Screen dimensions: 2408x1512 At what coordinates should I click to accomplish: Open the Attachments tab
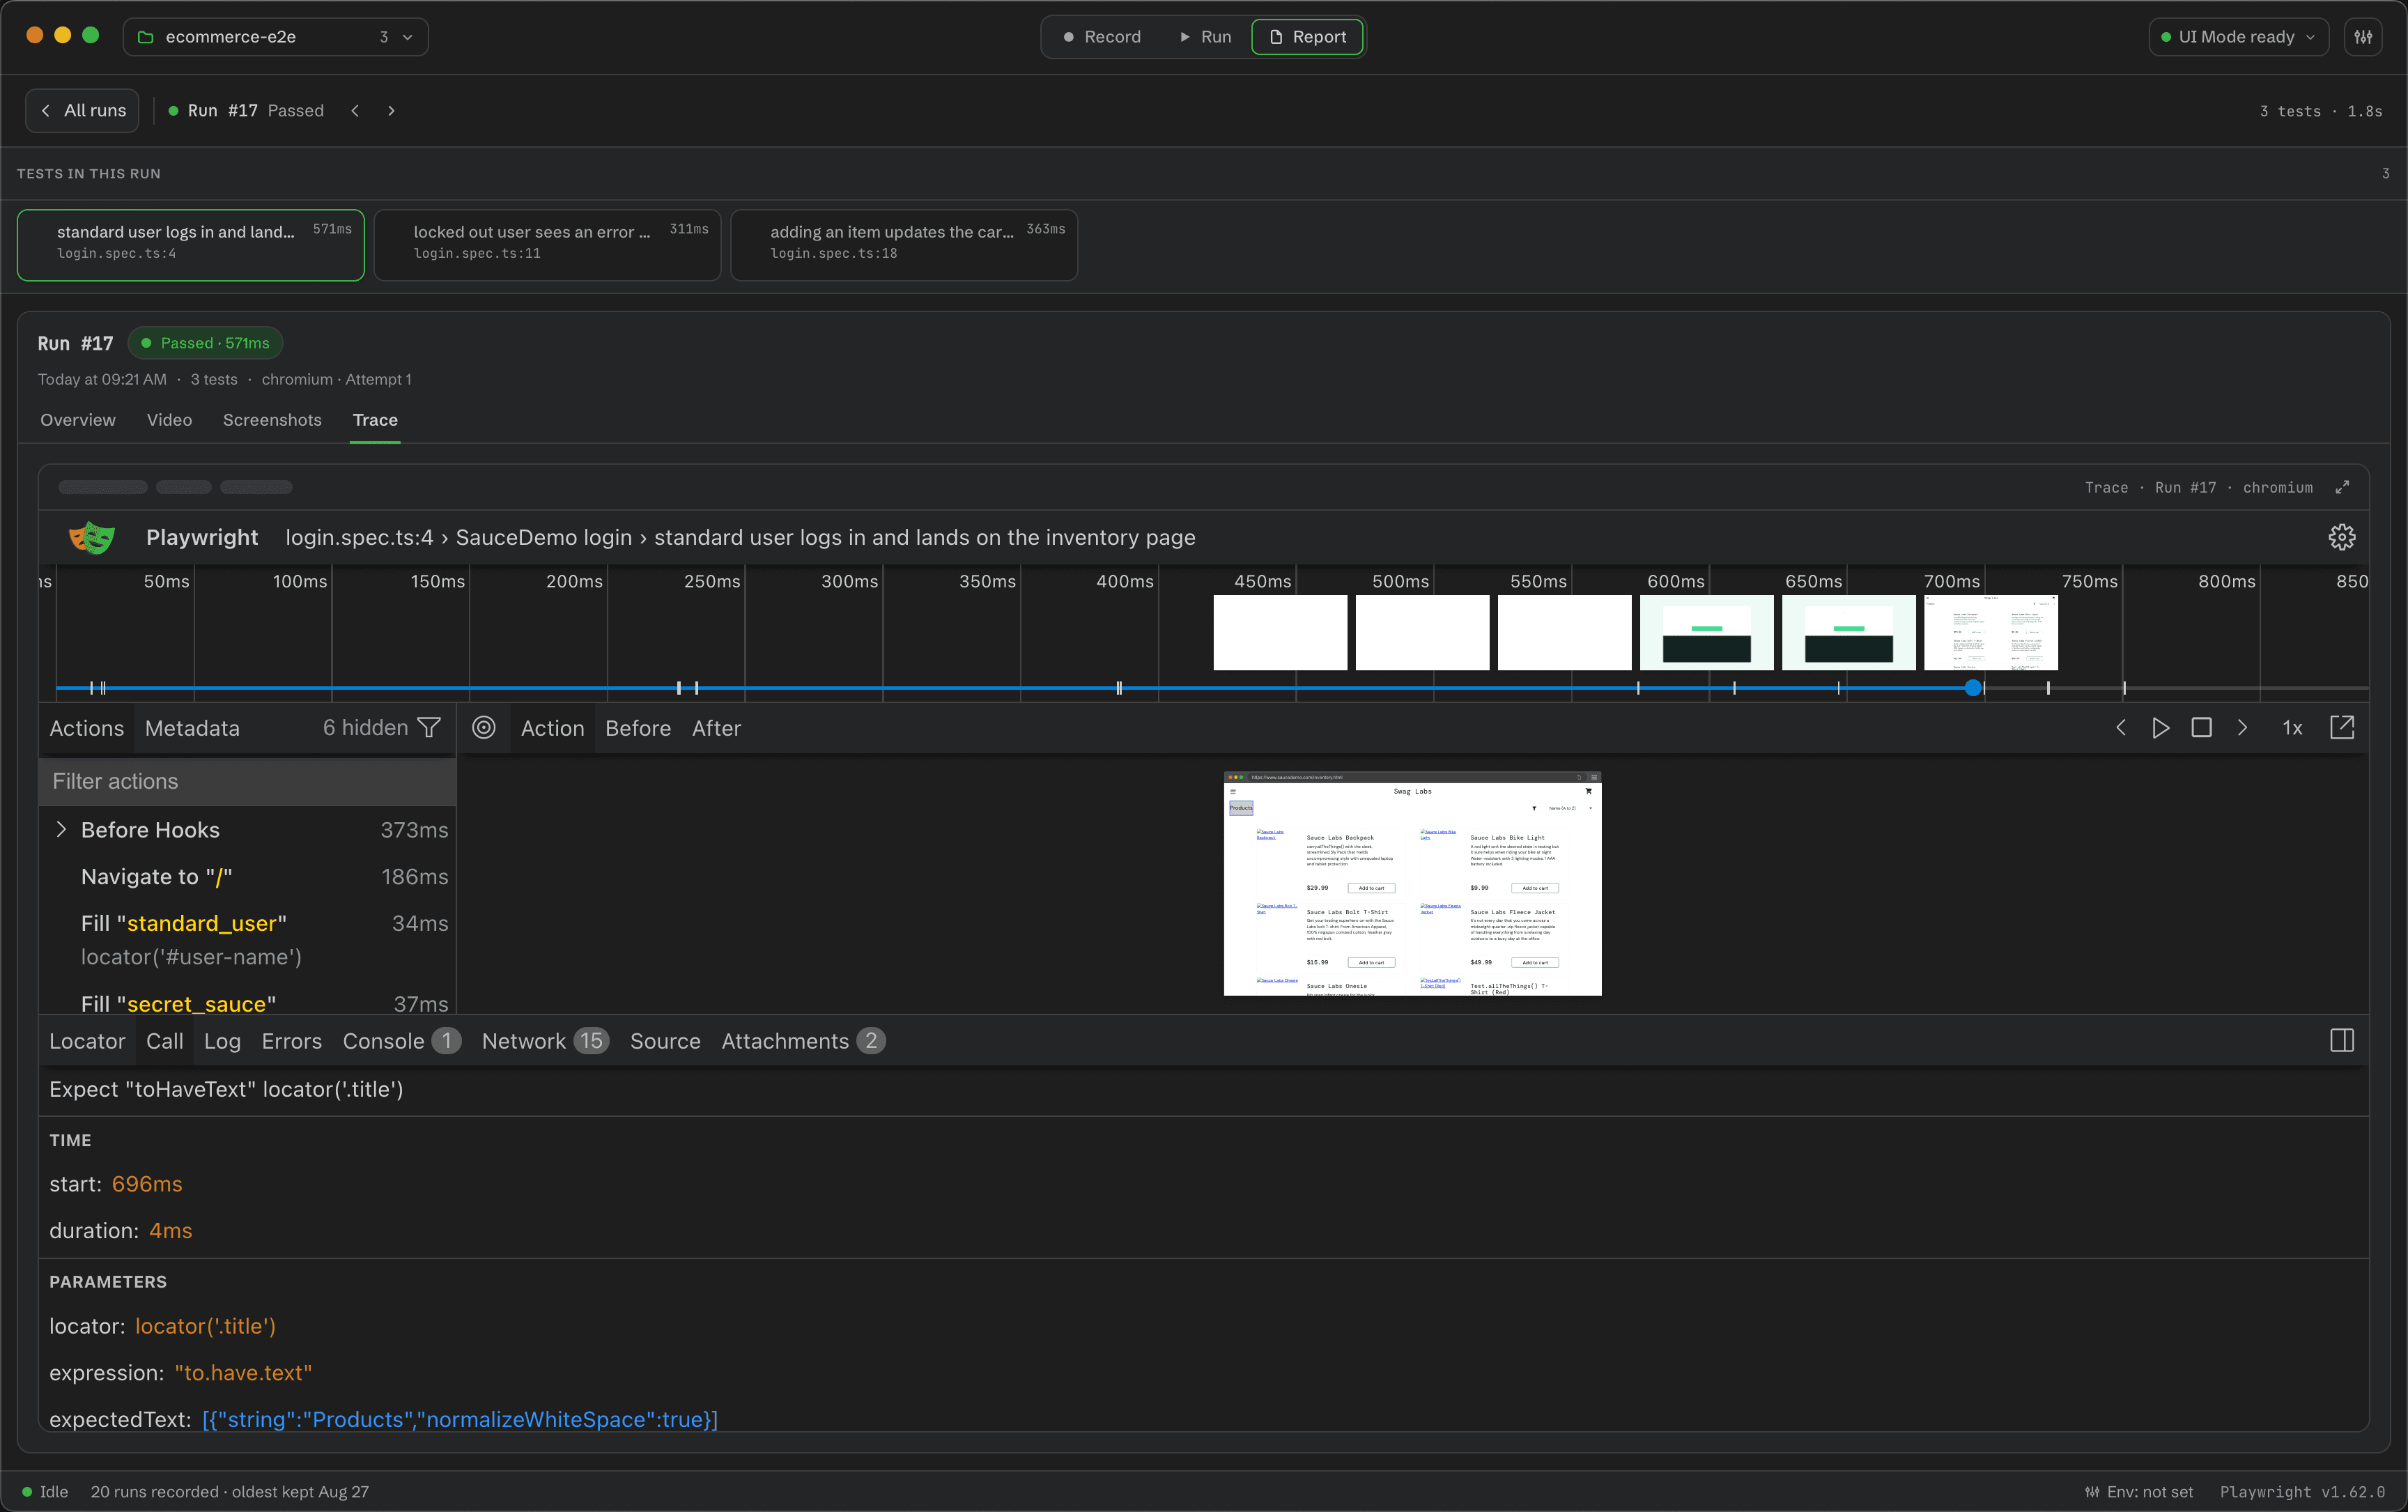803,1041
